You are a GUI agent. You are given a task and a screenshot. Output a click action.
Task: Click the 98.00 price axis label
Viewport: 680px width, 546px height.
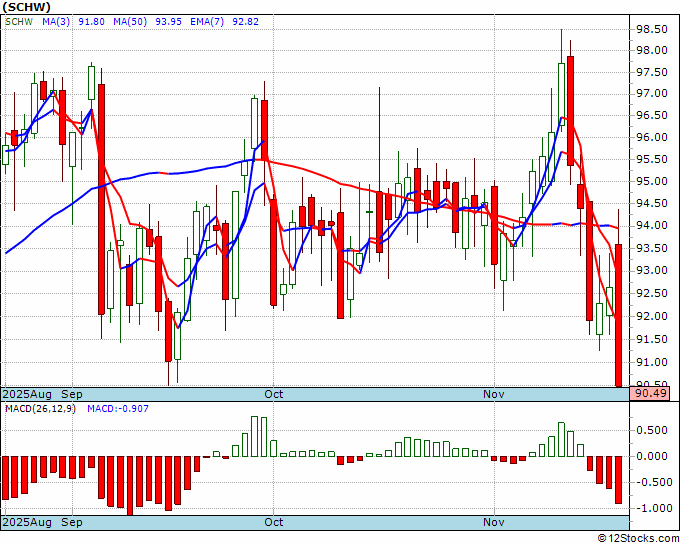point(651,50)
